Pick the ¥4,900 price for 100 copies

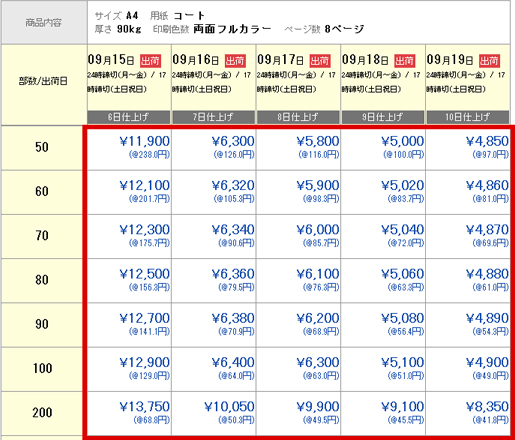coord(487,362)
